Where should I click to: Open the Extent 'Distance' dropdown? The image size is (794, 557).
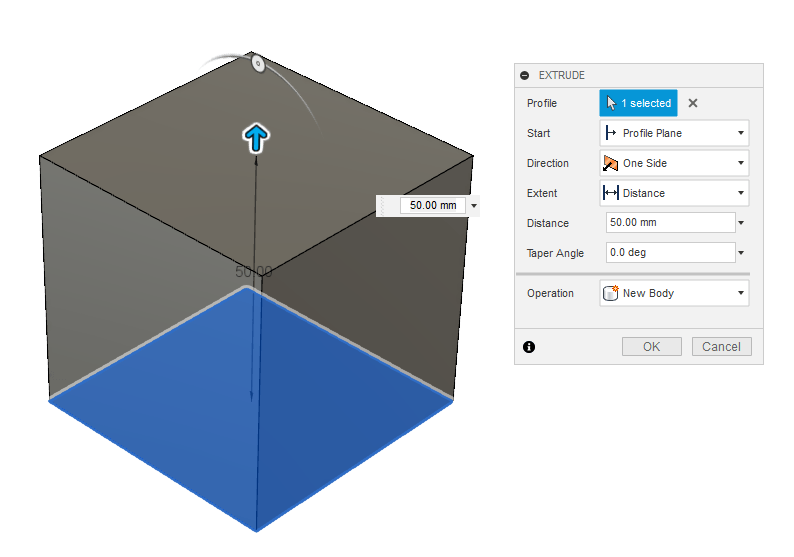pos(674,193)
